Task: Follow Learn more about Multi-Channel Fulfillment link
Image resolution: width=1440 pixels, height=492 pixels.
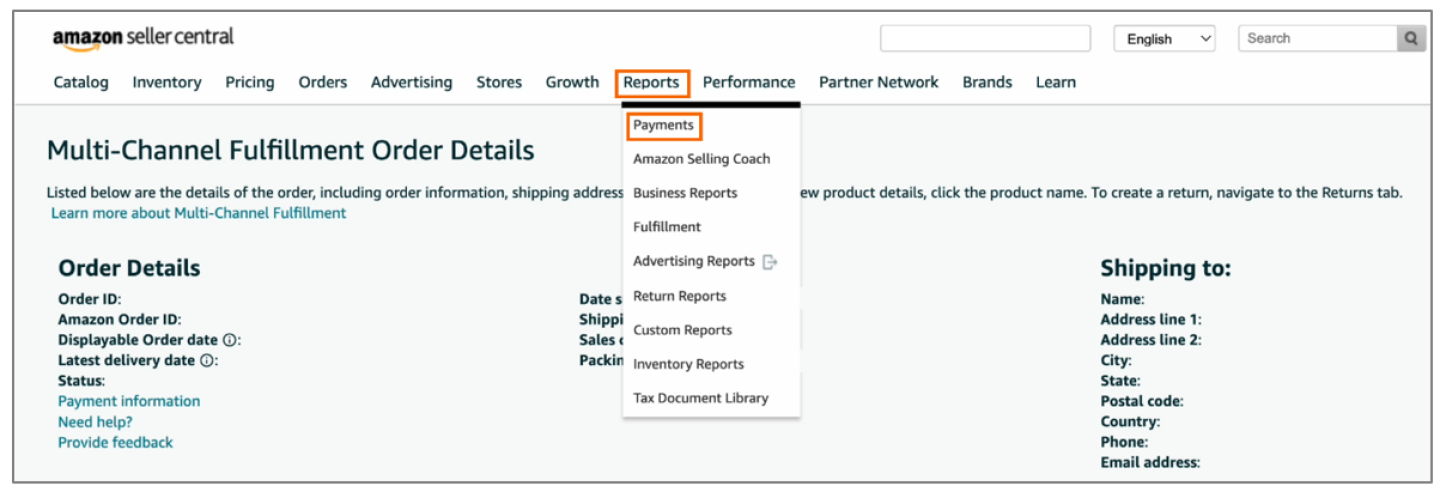Action: tap(199, 213)
